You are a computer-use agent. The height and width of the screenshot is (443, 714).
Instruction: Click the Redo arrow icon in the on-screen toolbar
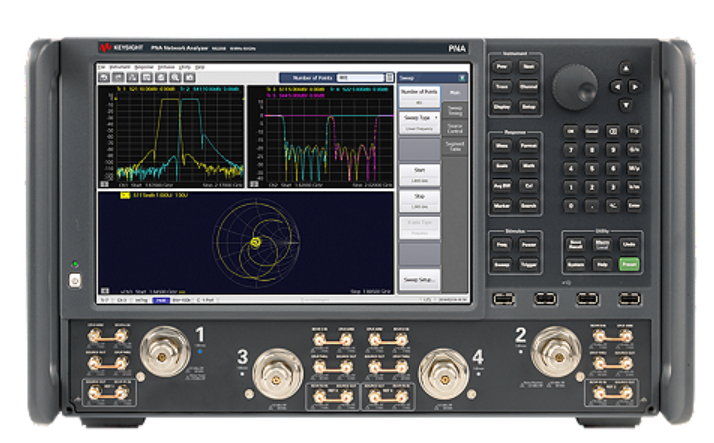click(x=118, y=77)
